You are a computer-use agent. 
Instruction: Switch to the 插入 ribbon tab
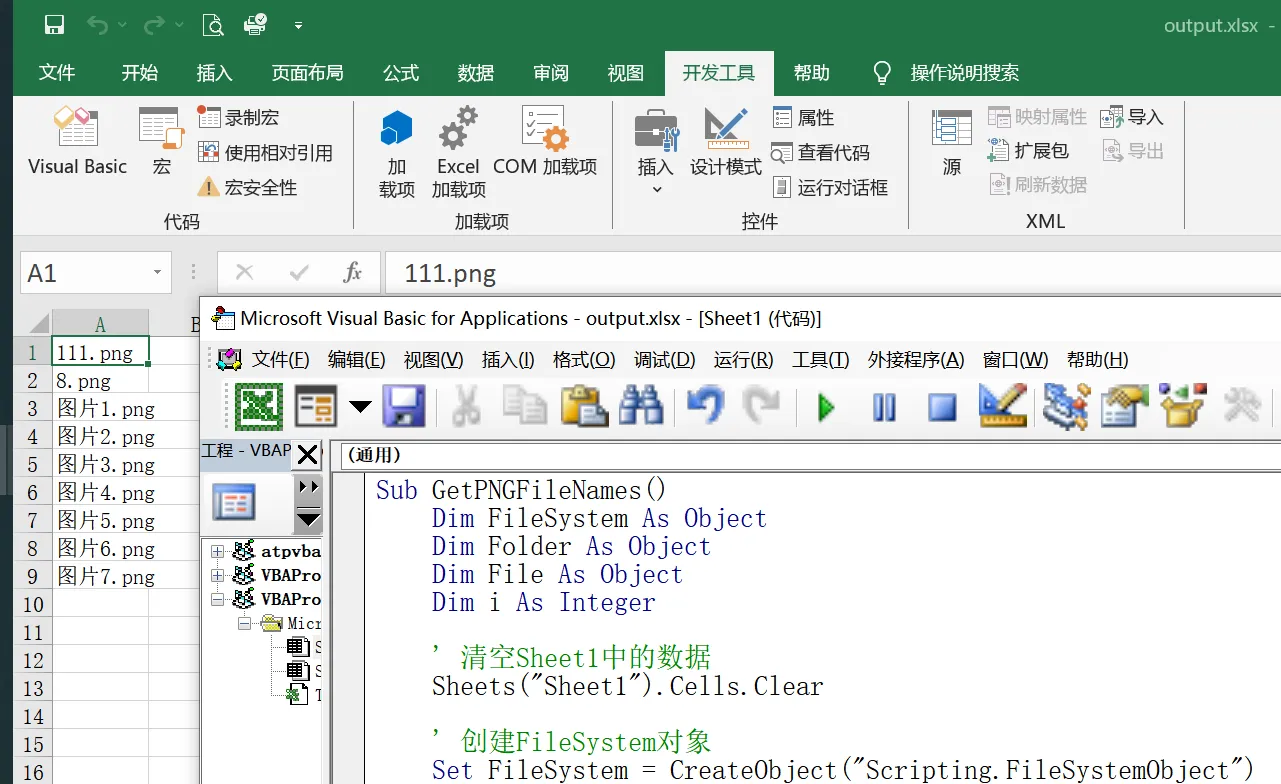pyautogui.click(x=214, y=73)
